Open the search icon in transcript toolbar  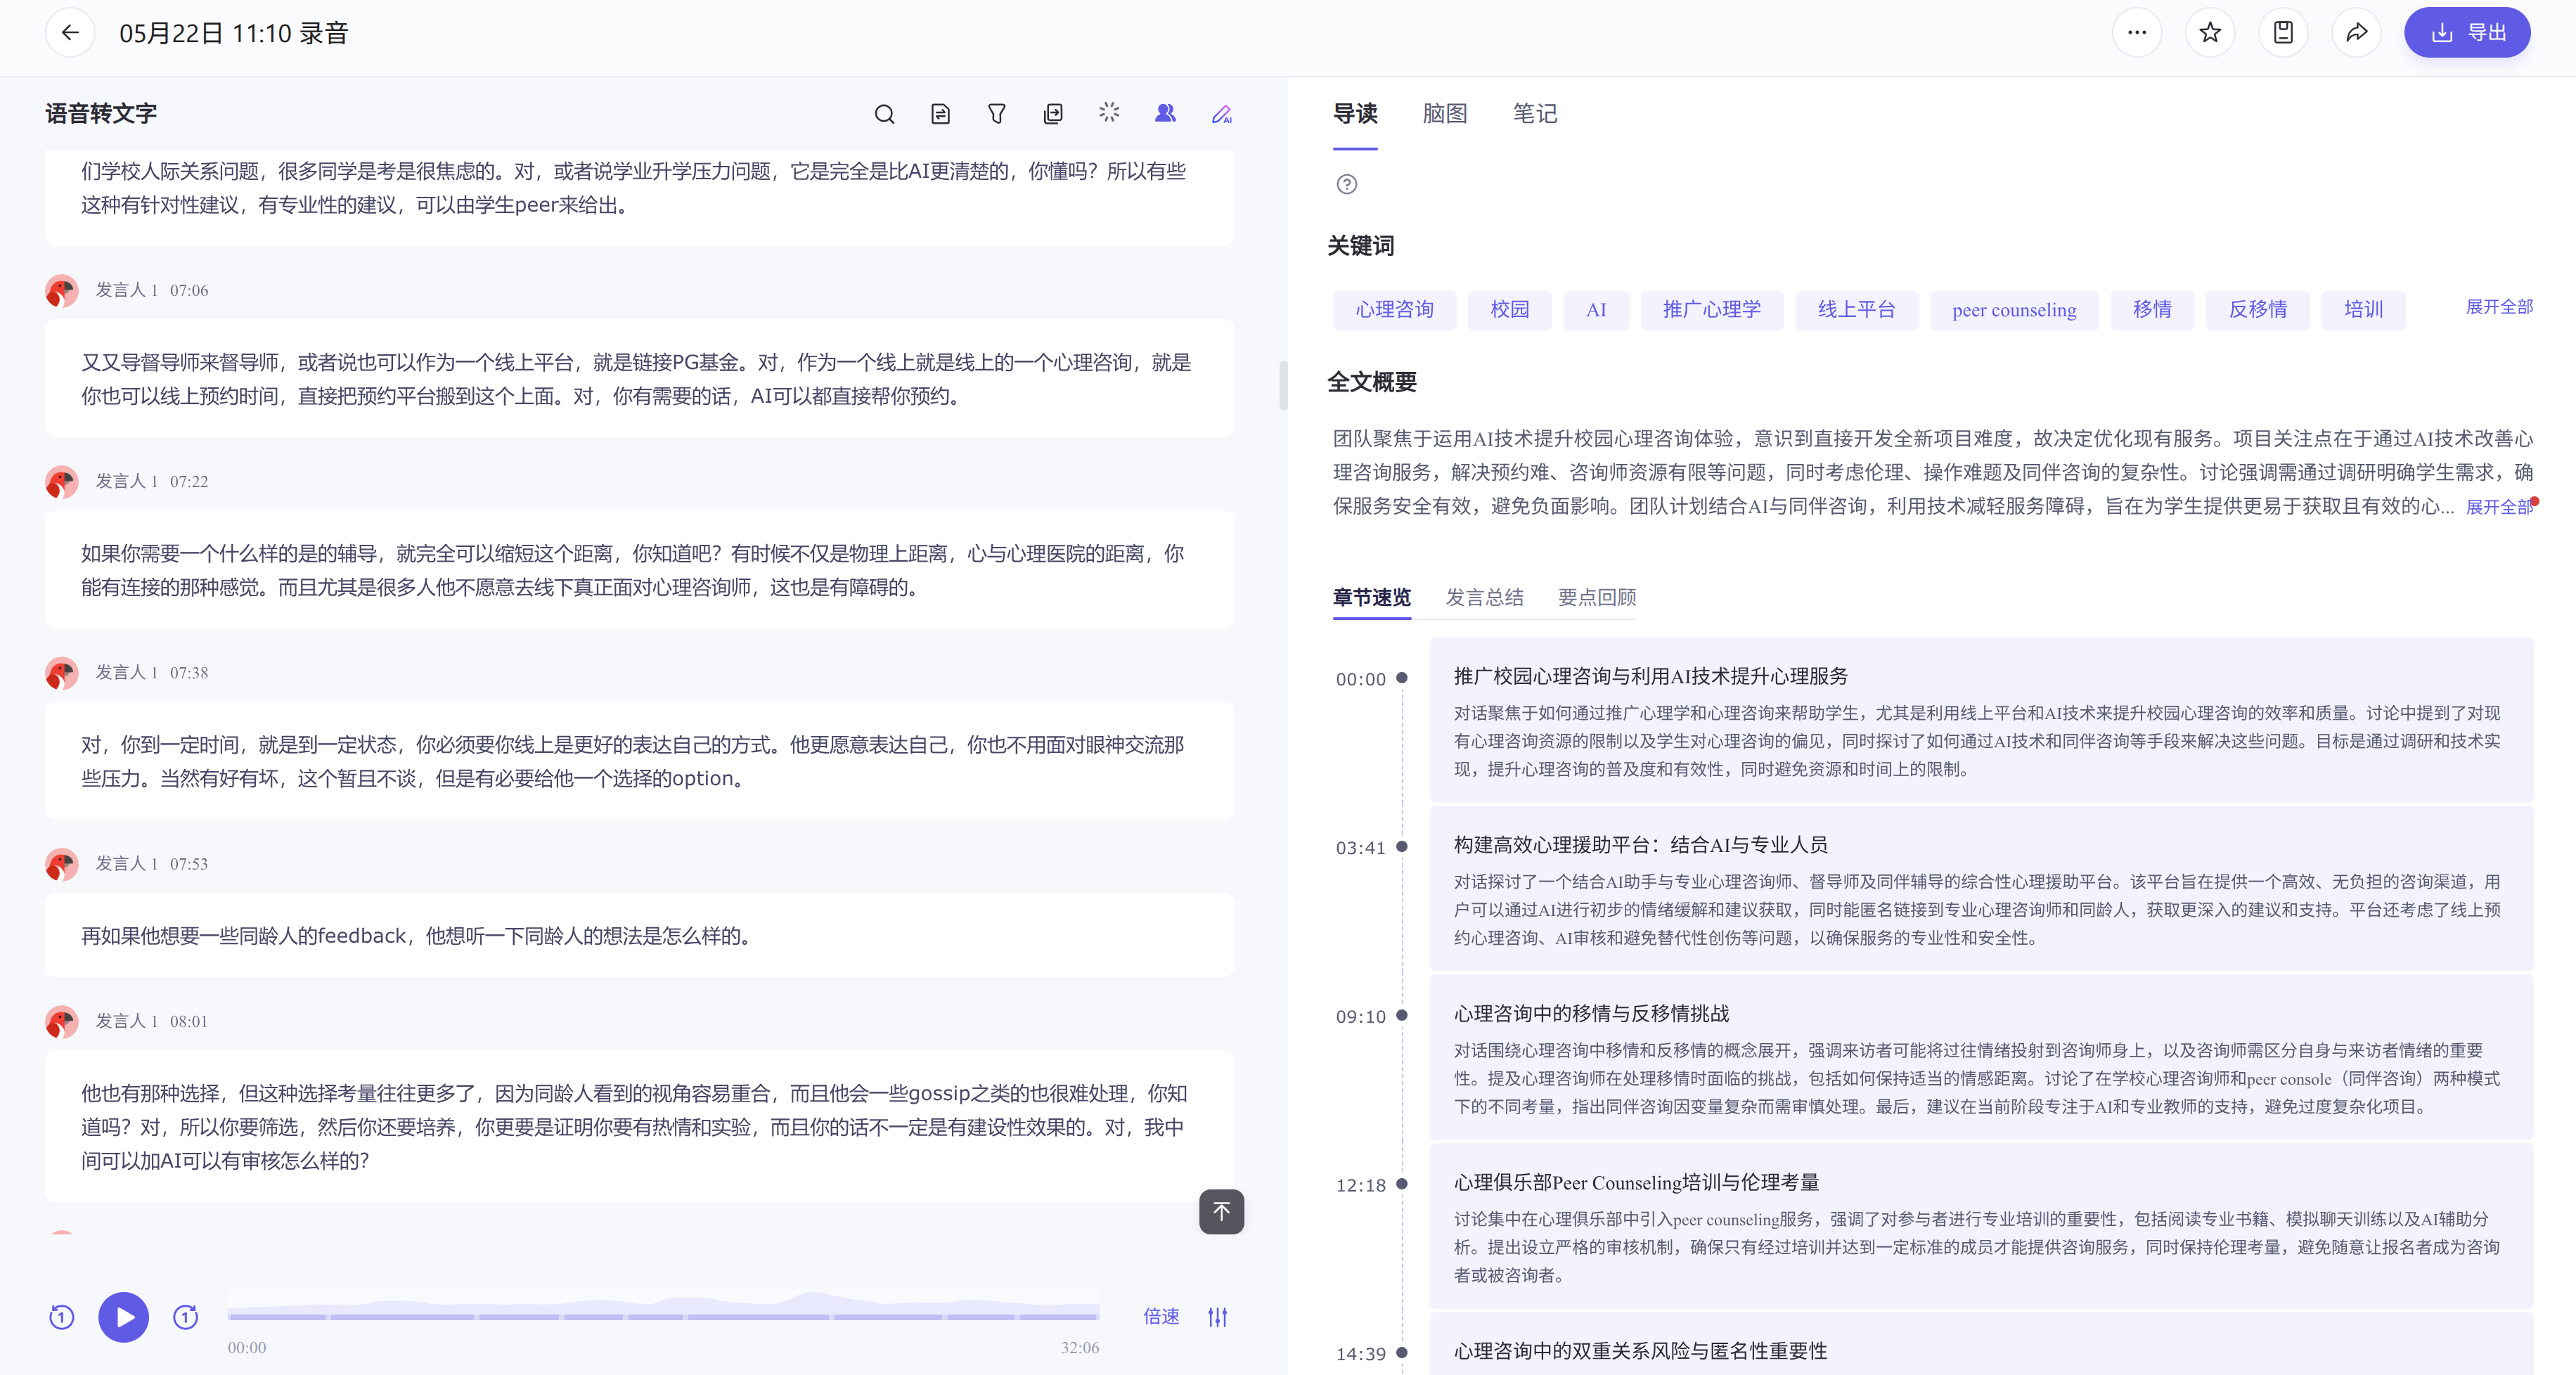tap(884, 114)
